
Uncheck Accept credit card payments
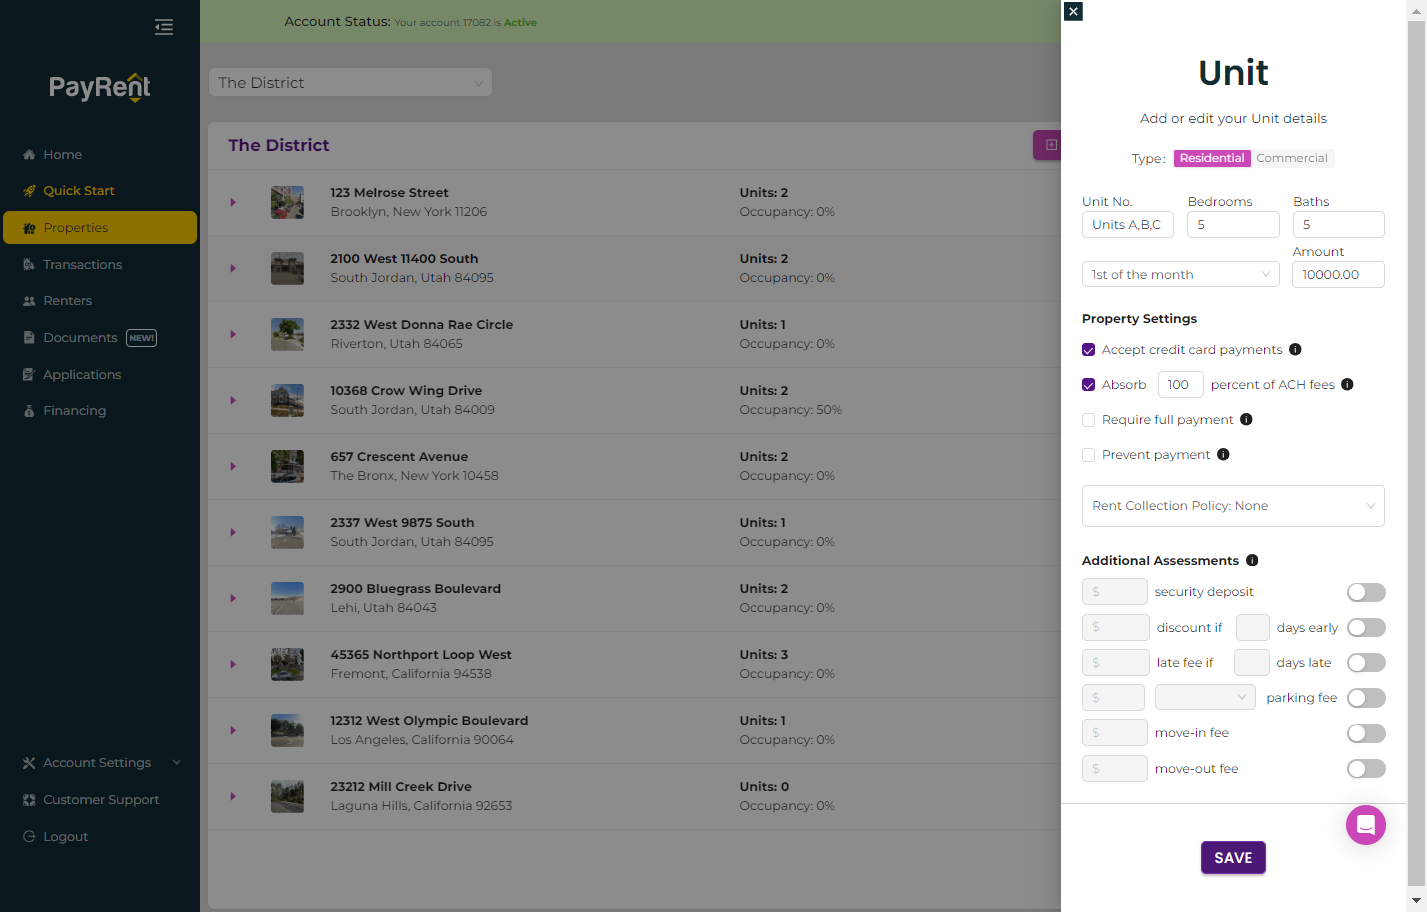pos(1088,350)
